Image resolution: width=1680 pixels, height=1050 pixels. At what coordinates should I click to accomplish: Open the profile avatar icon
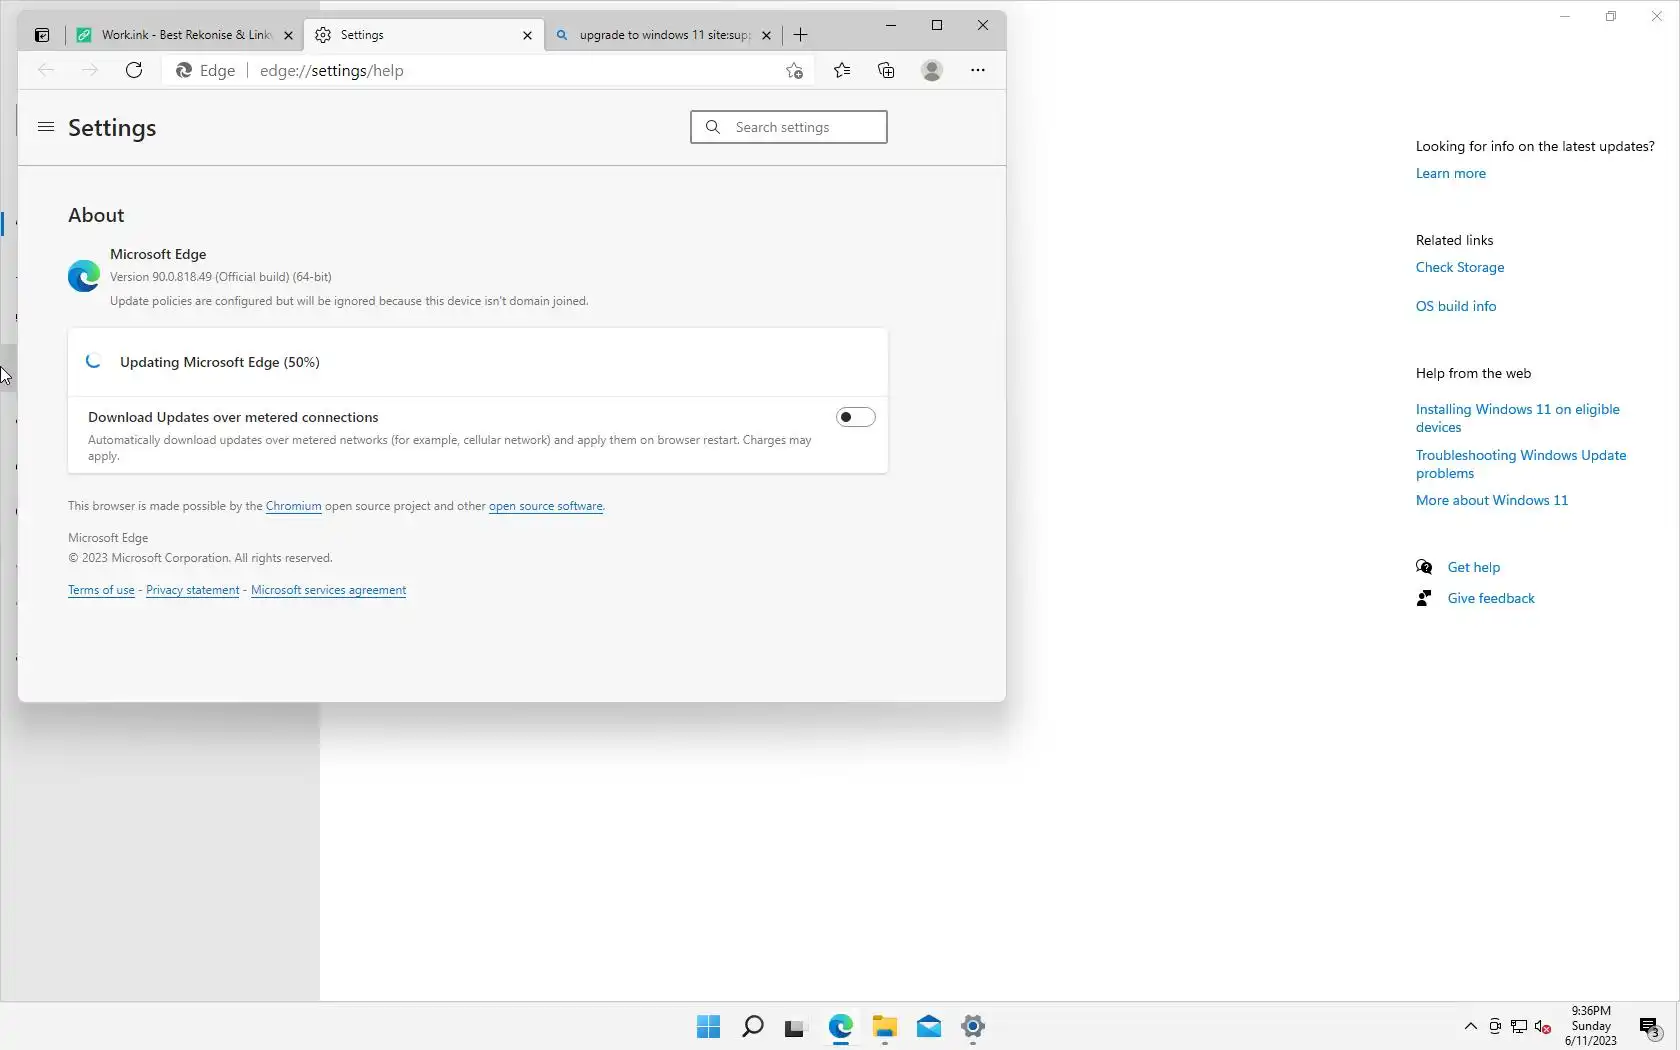tap(932, 70)
